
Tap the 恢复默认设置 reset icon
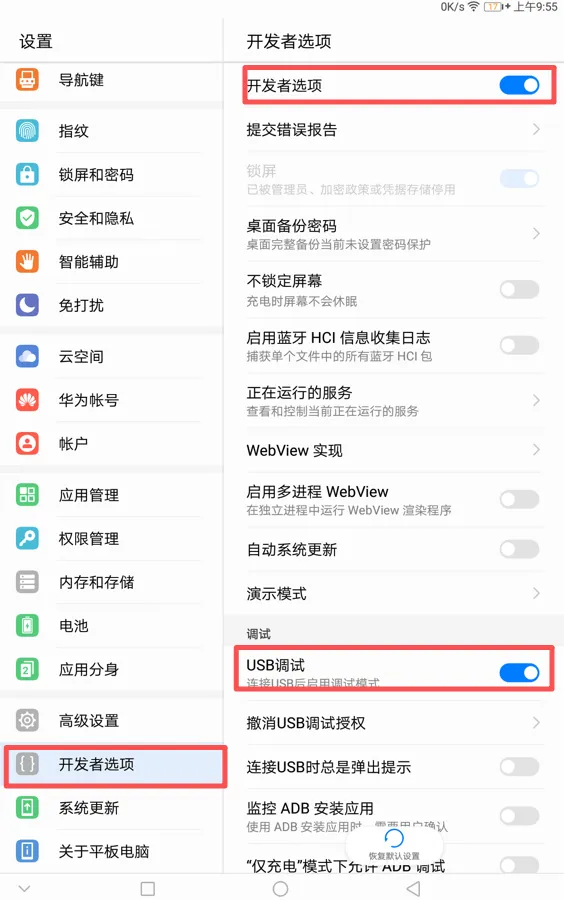tap(394, 838)
